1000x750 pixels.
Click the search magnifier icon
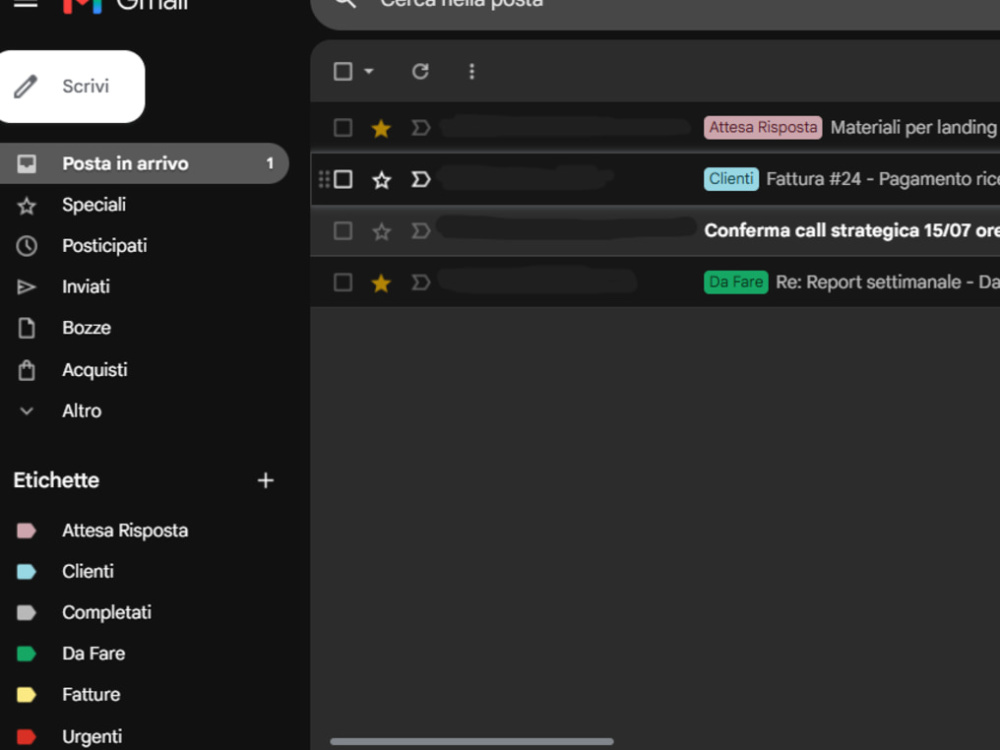tap(345, 3)
